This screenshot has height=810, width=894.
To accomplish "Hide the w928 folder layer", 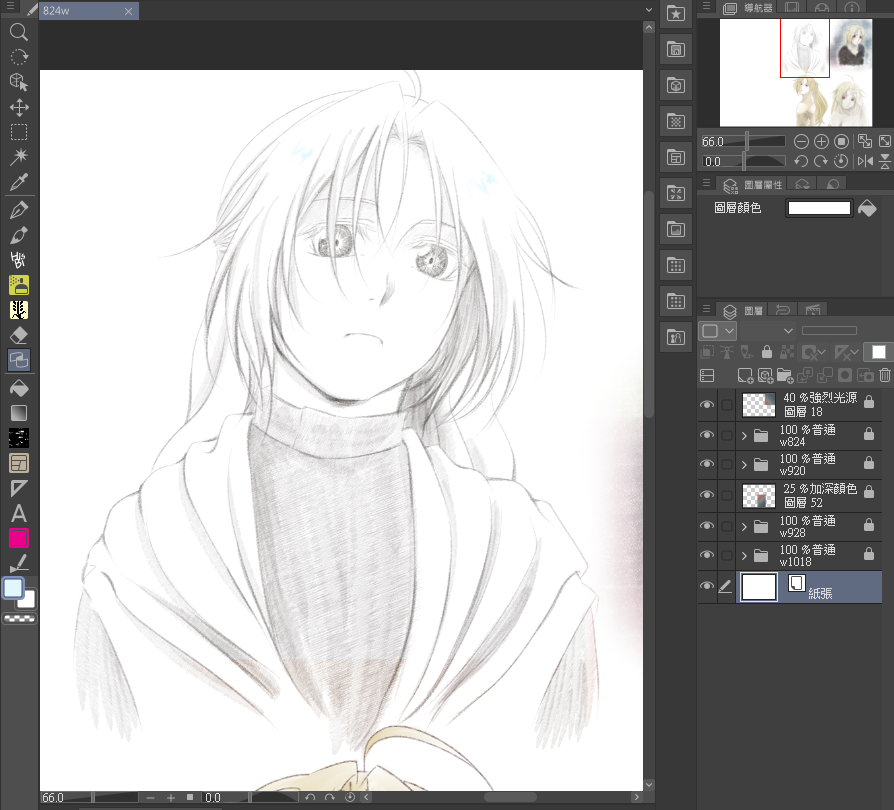I will pyautogui.click(x=707, y=526).
